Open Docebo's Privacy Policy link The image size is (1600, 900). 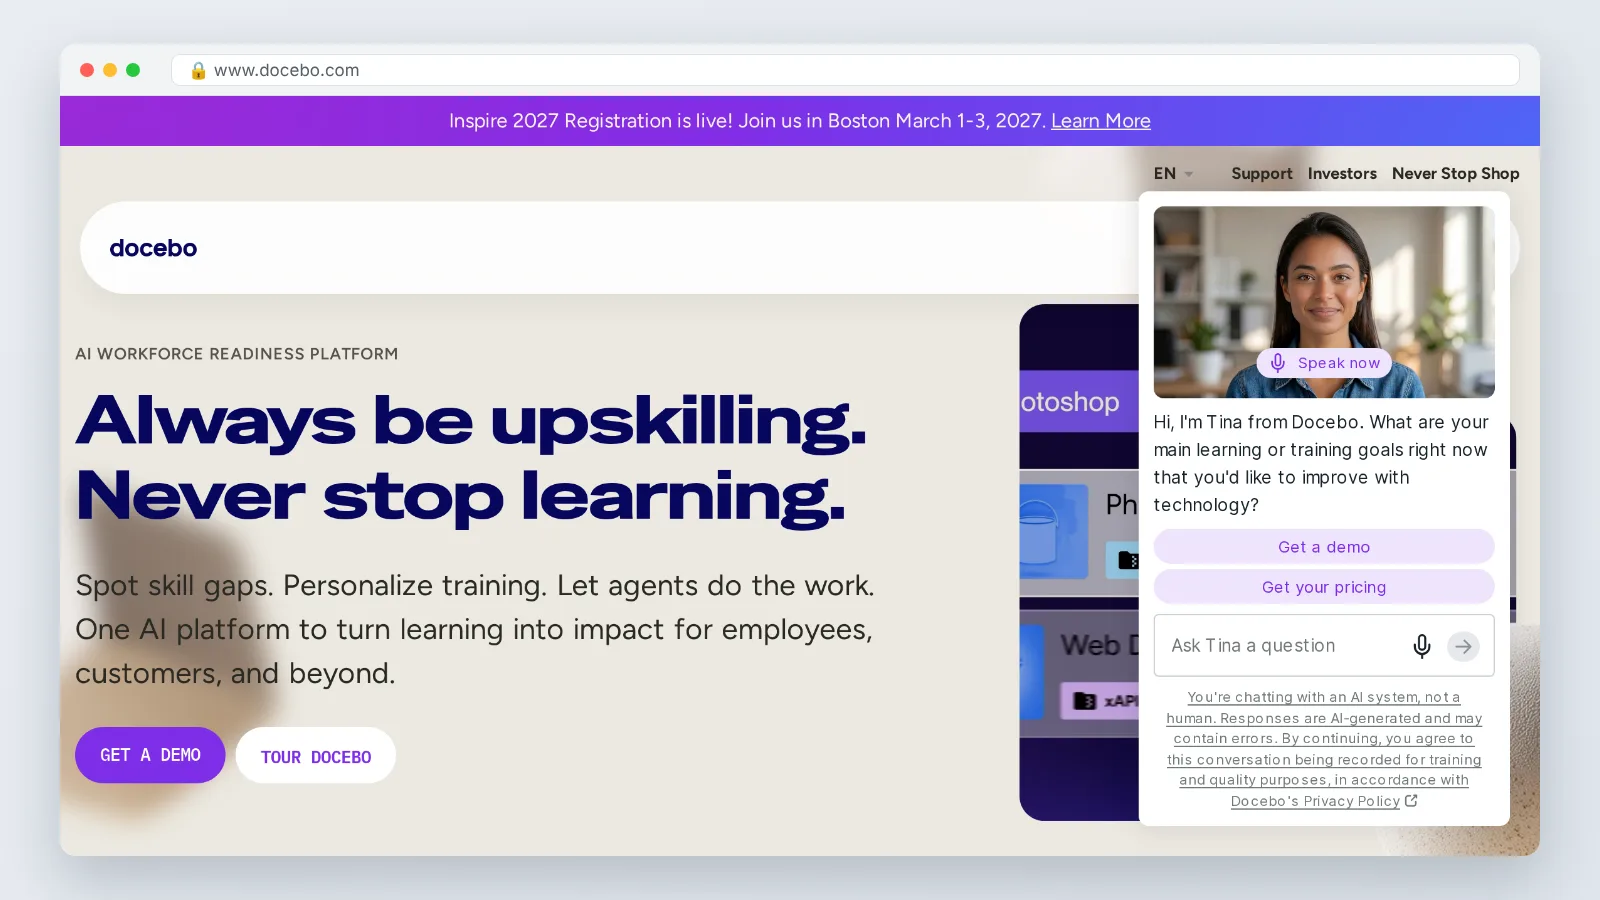1315,801
